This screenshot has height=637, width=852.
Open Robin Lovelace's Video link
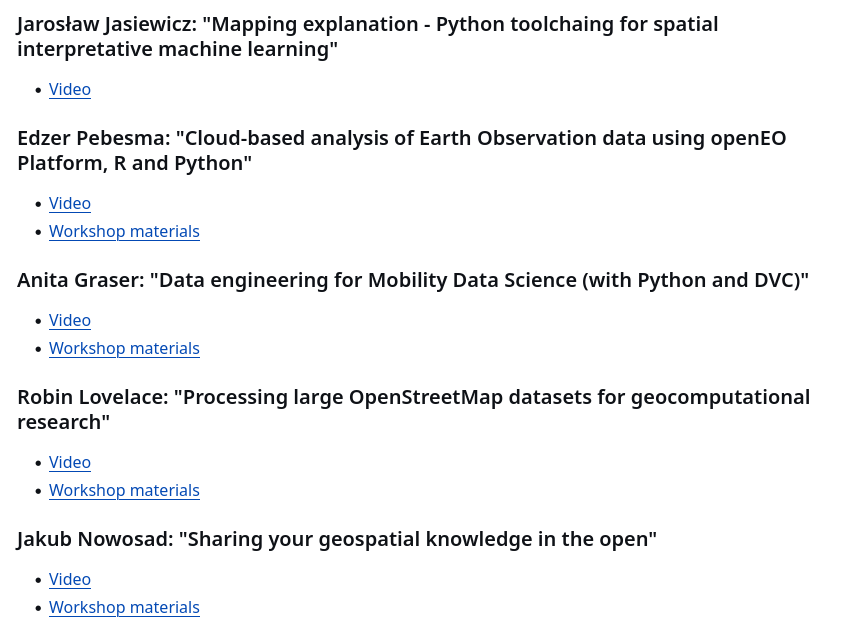point(70,463)
